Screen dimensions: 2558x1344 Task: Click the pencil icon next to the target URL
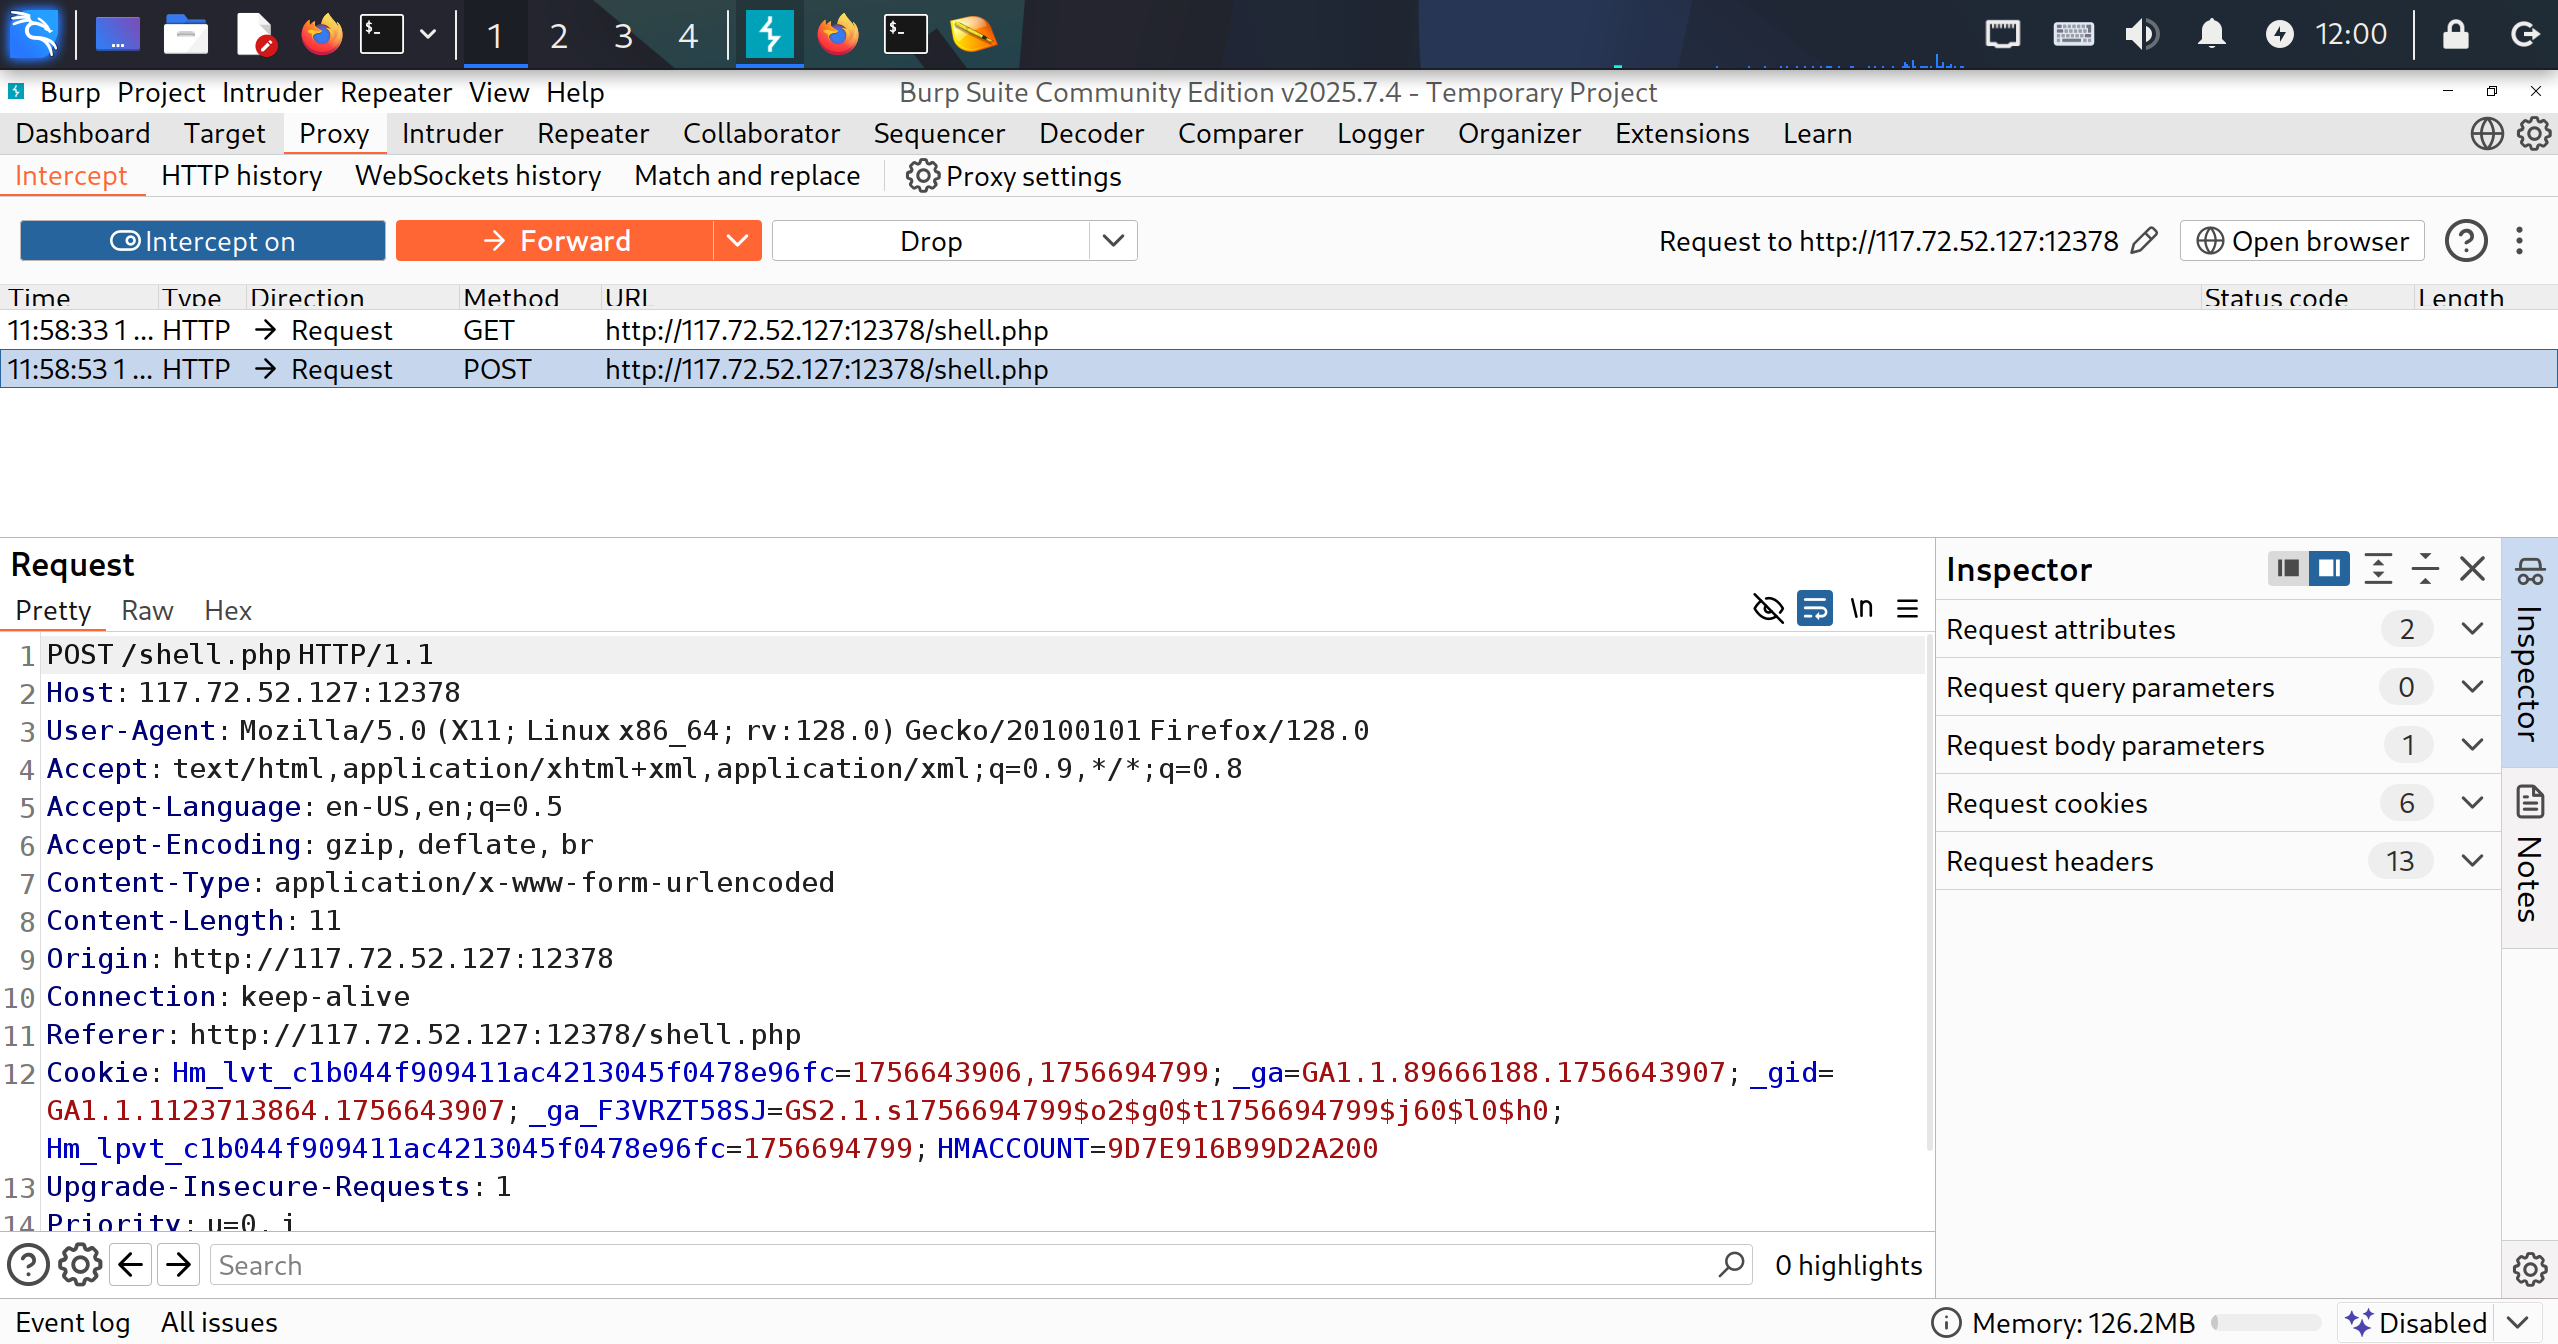pyautogui.click(x=2144, y=241)
